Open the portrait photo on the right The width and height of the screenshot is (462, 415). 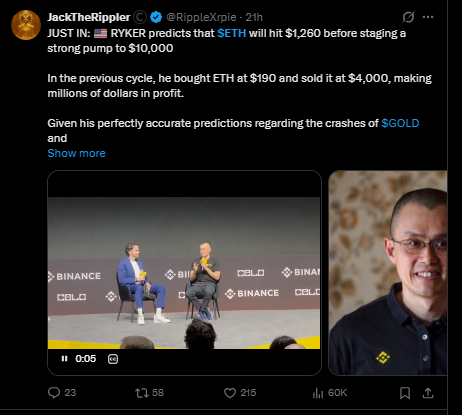(x=388, y=273)
